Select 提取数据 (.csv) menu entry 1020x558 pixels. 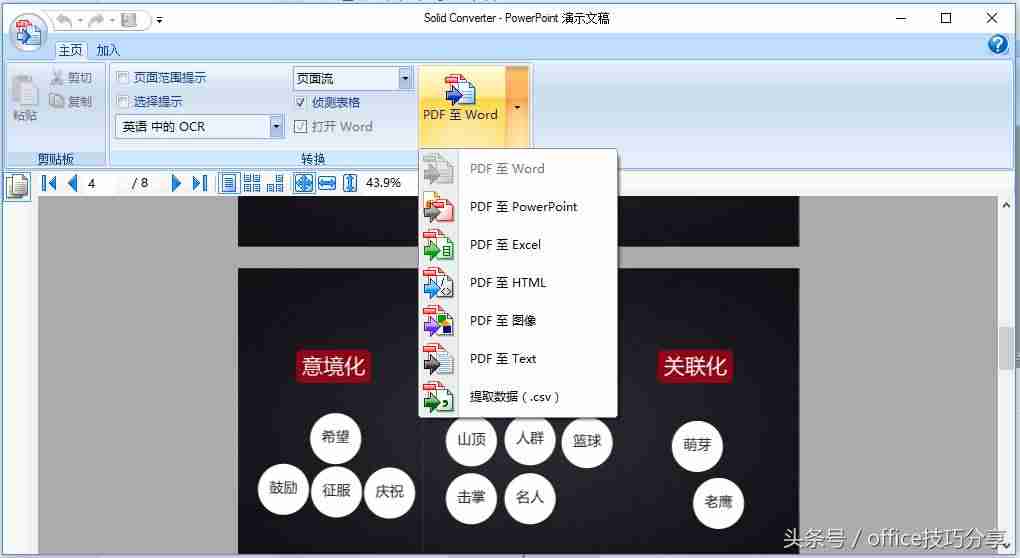tap(518, 397)
